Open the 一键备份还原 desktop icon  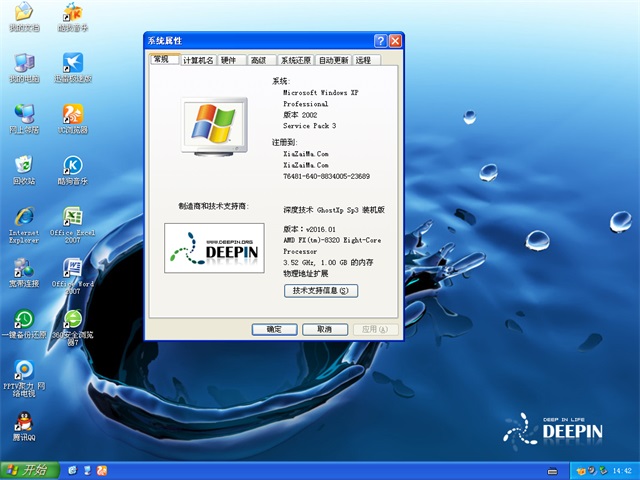[22, 321]
